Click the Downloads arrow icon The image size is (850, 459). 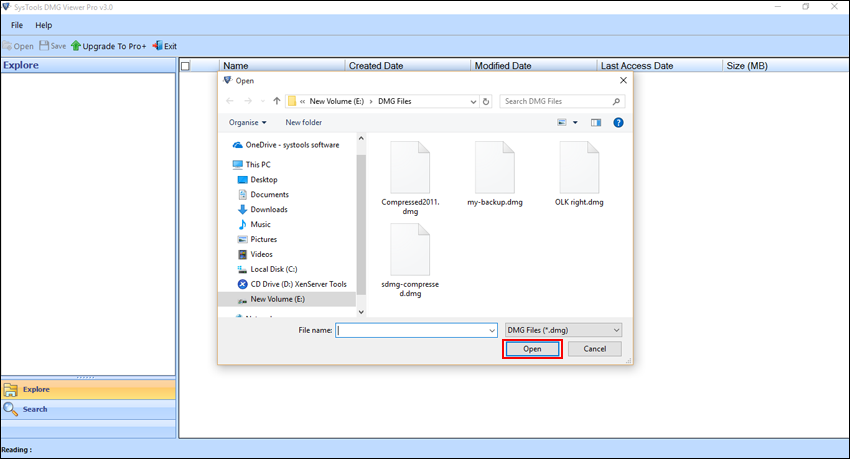[242, 209]
